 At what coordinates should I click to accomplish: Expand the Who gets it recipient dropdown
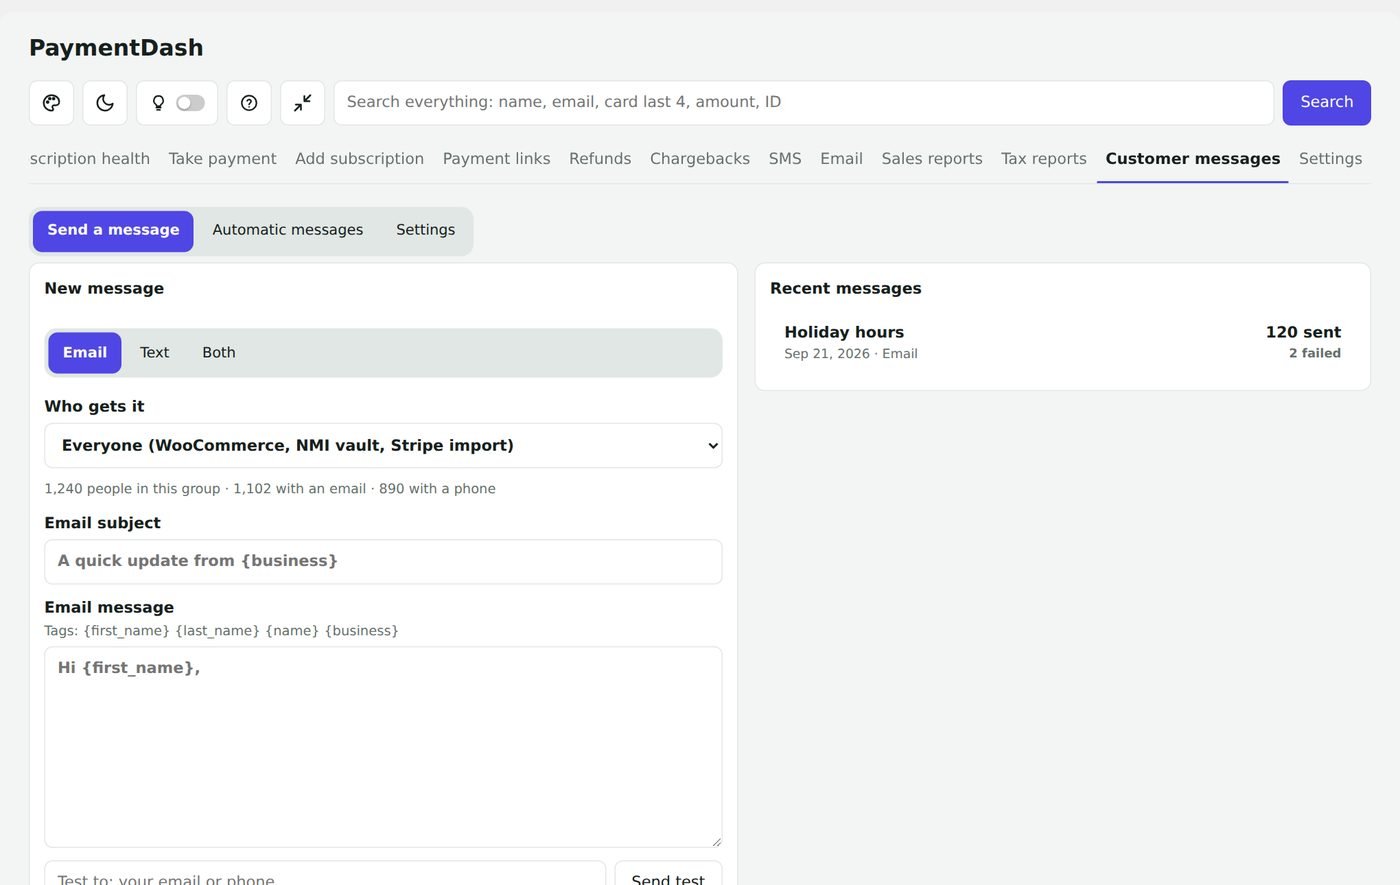[x=383, y=446]
